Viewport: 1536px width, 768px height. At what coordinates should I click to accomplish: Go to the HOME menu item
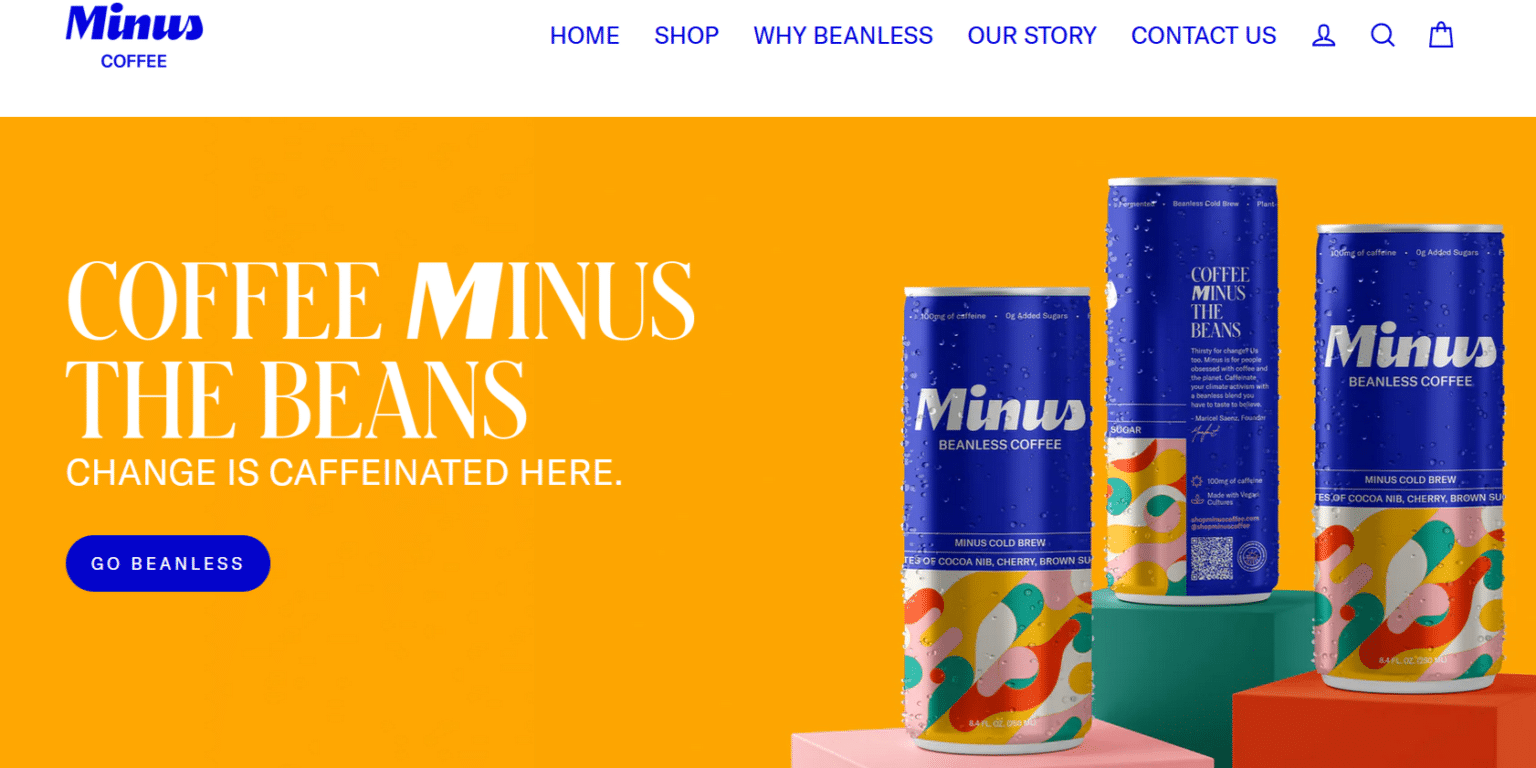tap(585, 36)
